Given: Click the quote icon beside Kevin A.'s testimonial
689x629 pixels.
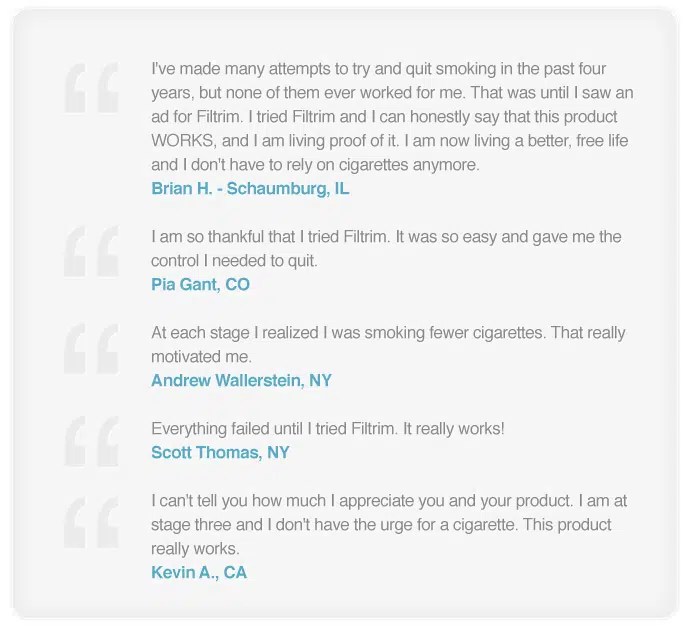Looking at the screenshot, I should click(x=92, y=523).
